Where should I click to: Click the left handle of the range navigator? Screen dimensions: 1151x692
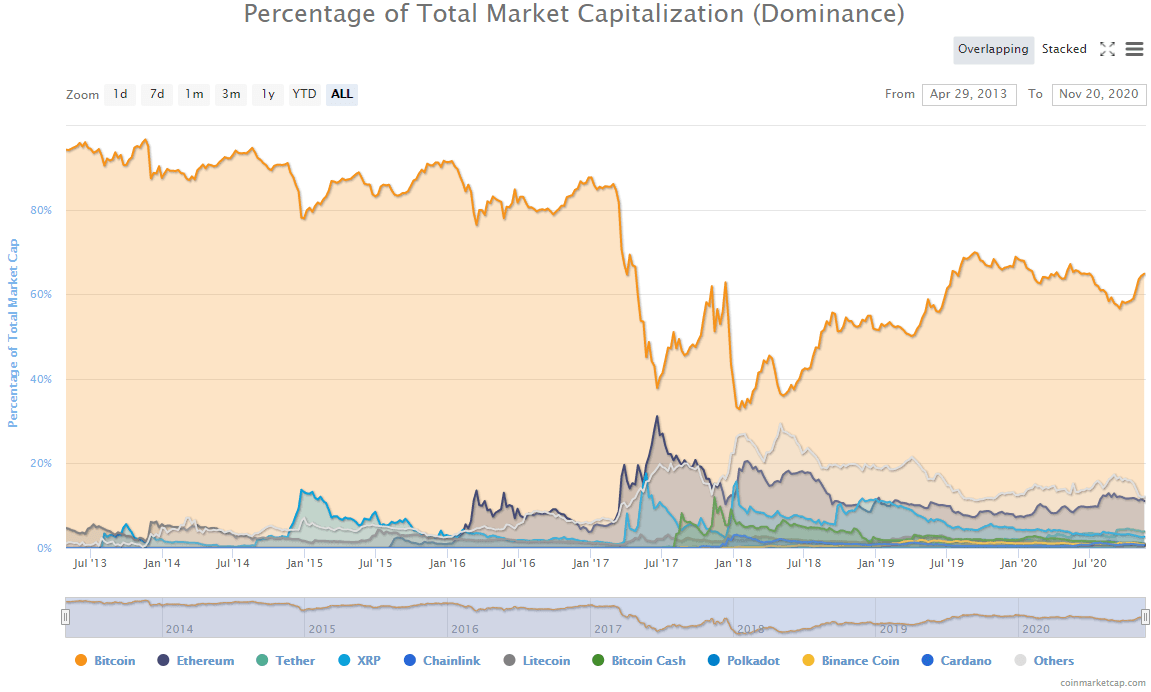point(65,616)
